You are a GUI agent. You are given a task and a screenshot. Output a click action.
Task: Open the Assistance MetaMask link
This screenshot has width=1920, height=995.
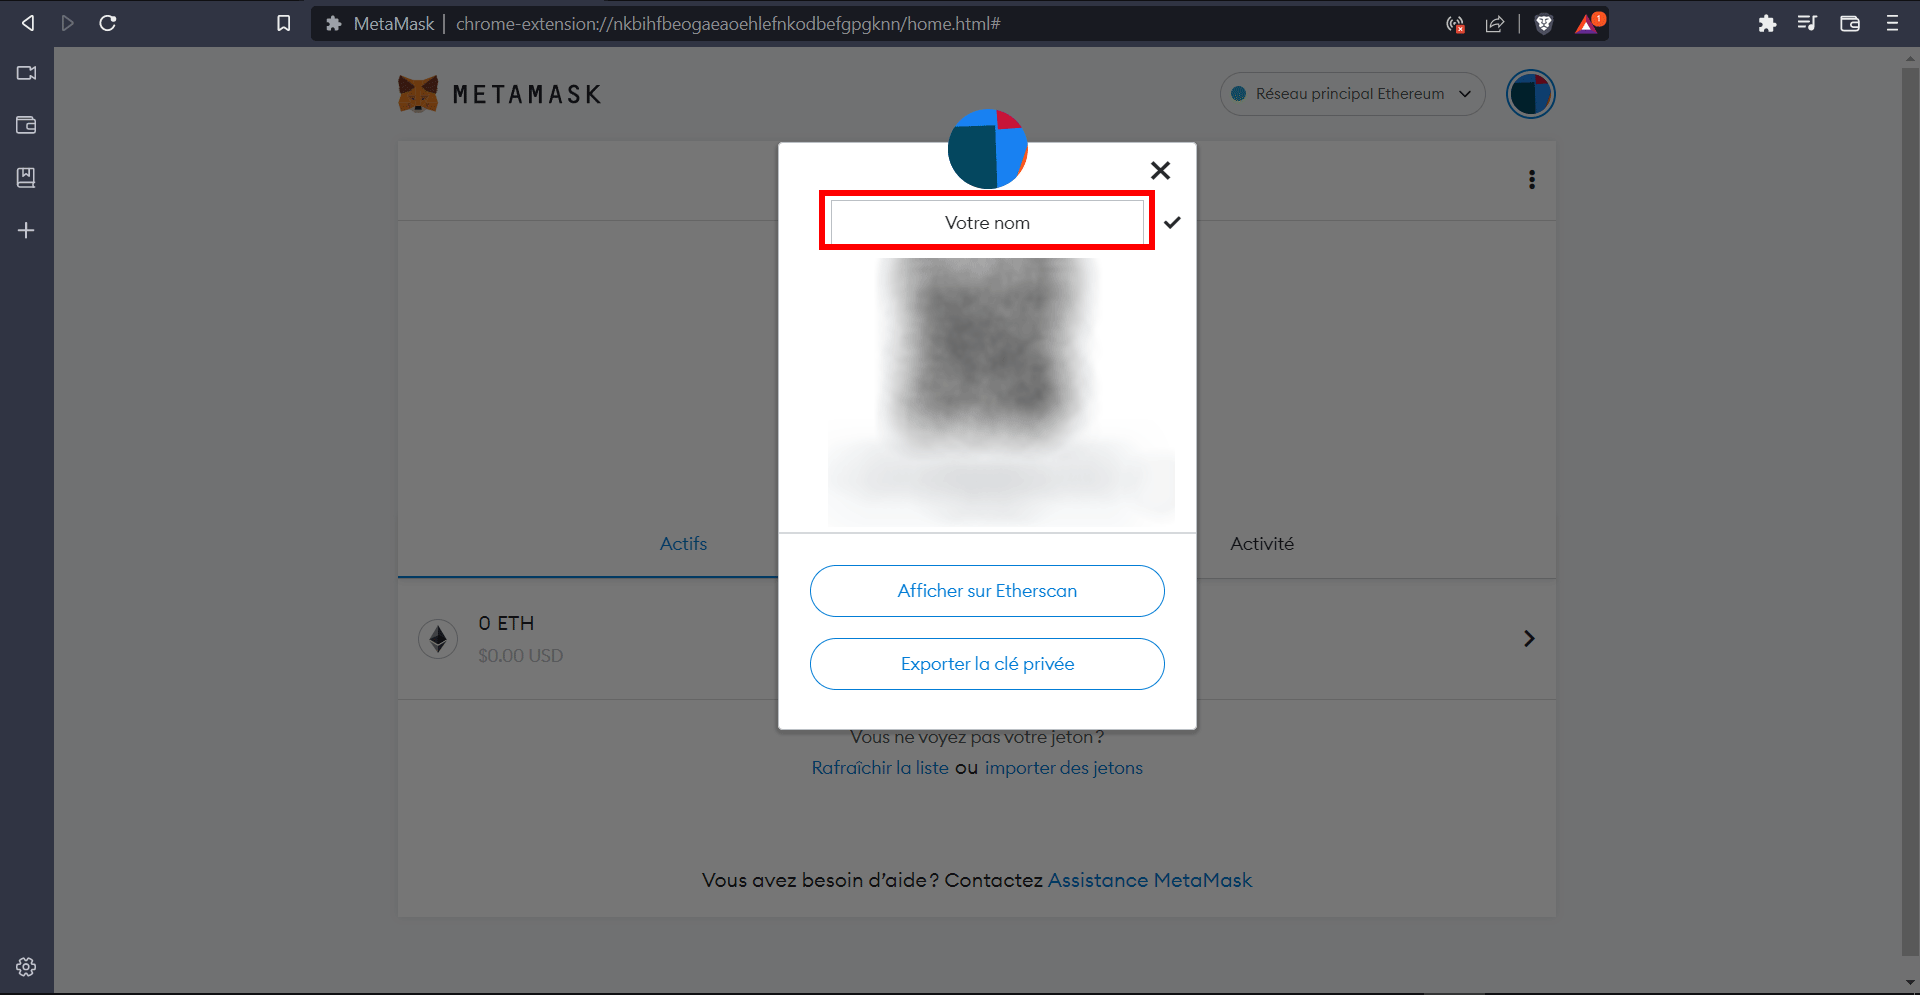click(1150, 881)
